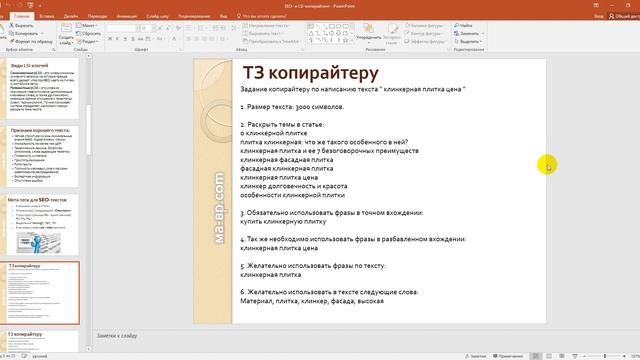This screenshot has width=640, height=360.
Task: Open the Layout (Макет) dropdown
Action: tap(87, 25)
